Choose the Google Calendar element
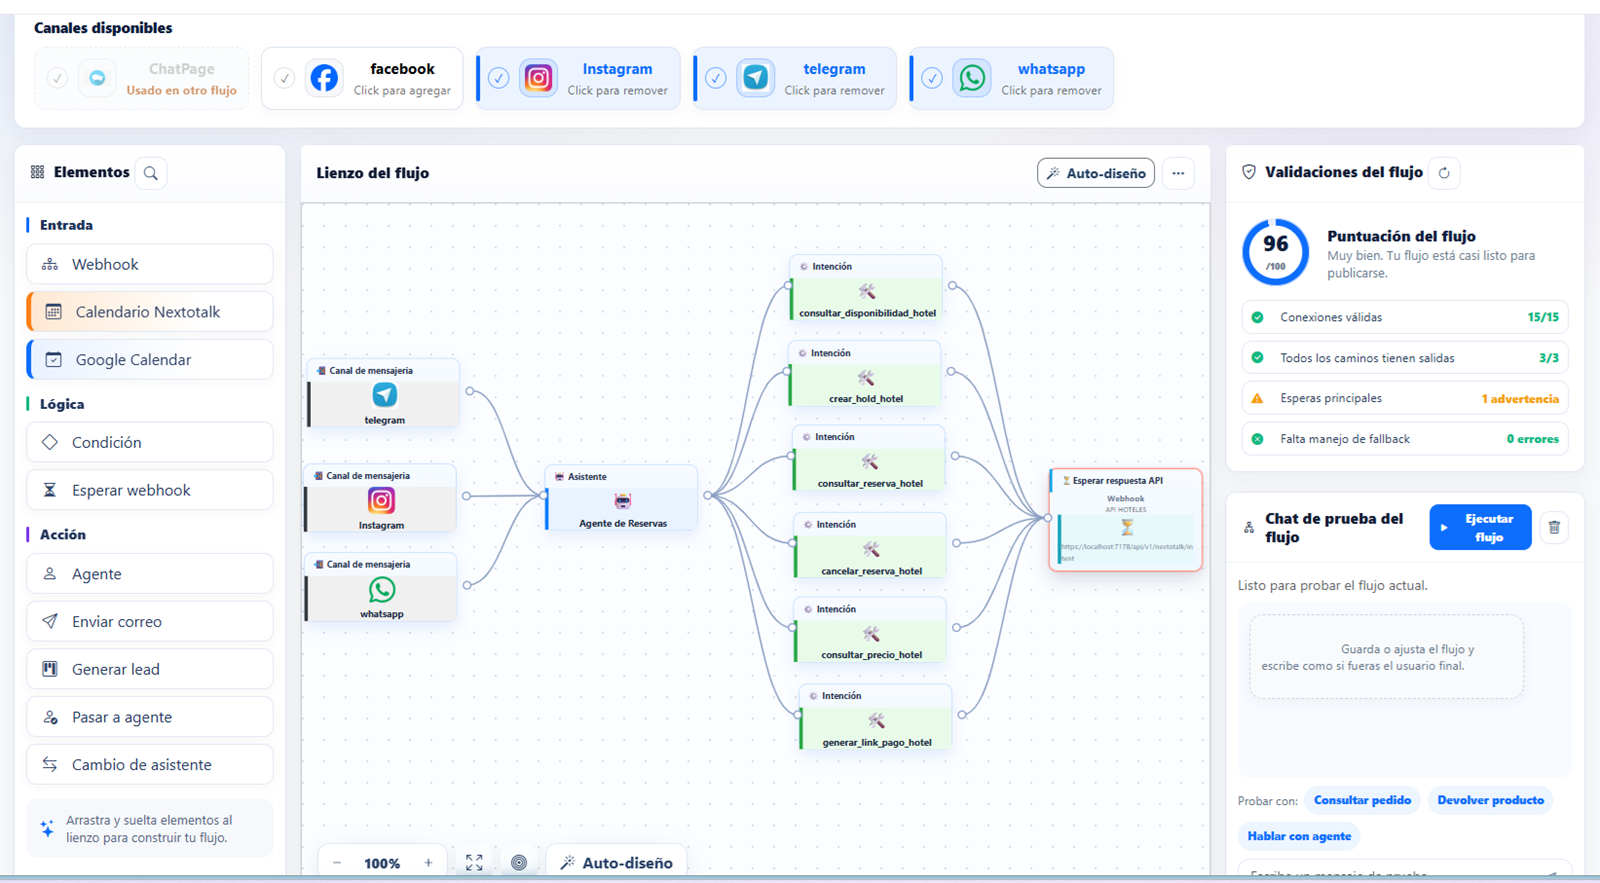Screen dimensions: 1600x883 pyautogui.click(x=150, y=360)
